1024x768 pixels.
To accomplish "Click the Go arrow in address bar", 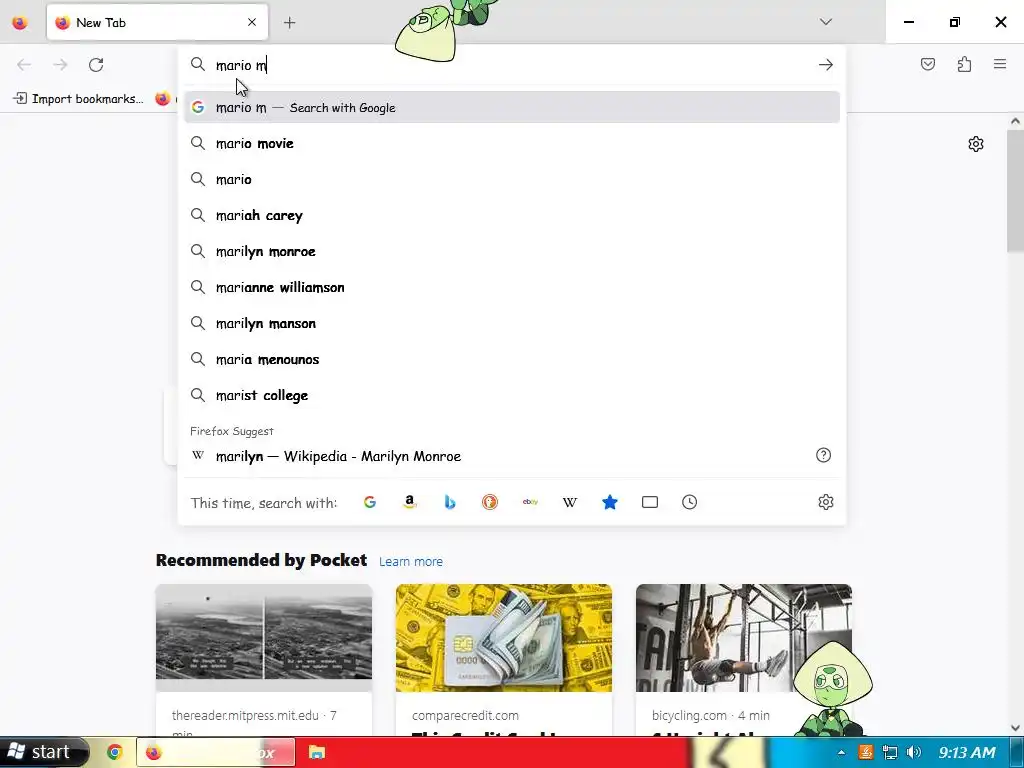I will tap(825, 65).
